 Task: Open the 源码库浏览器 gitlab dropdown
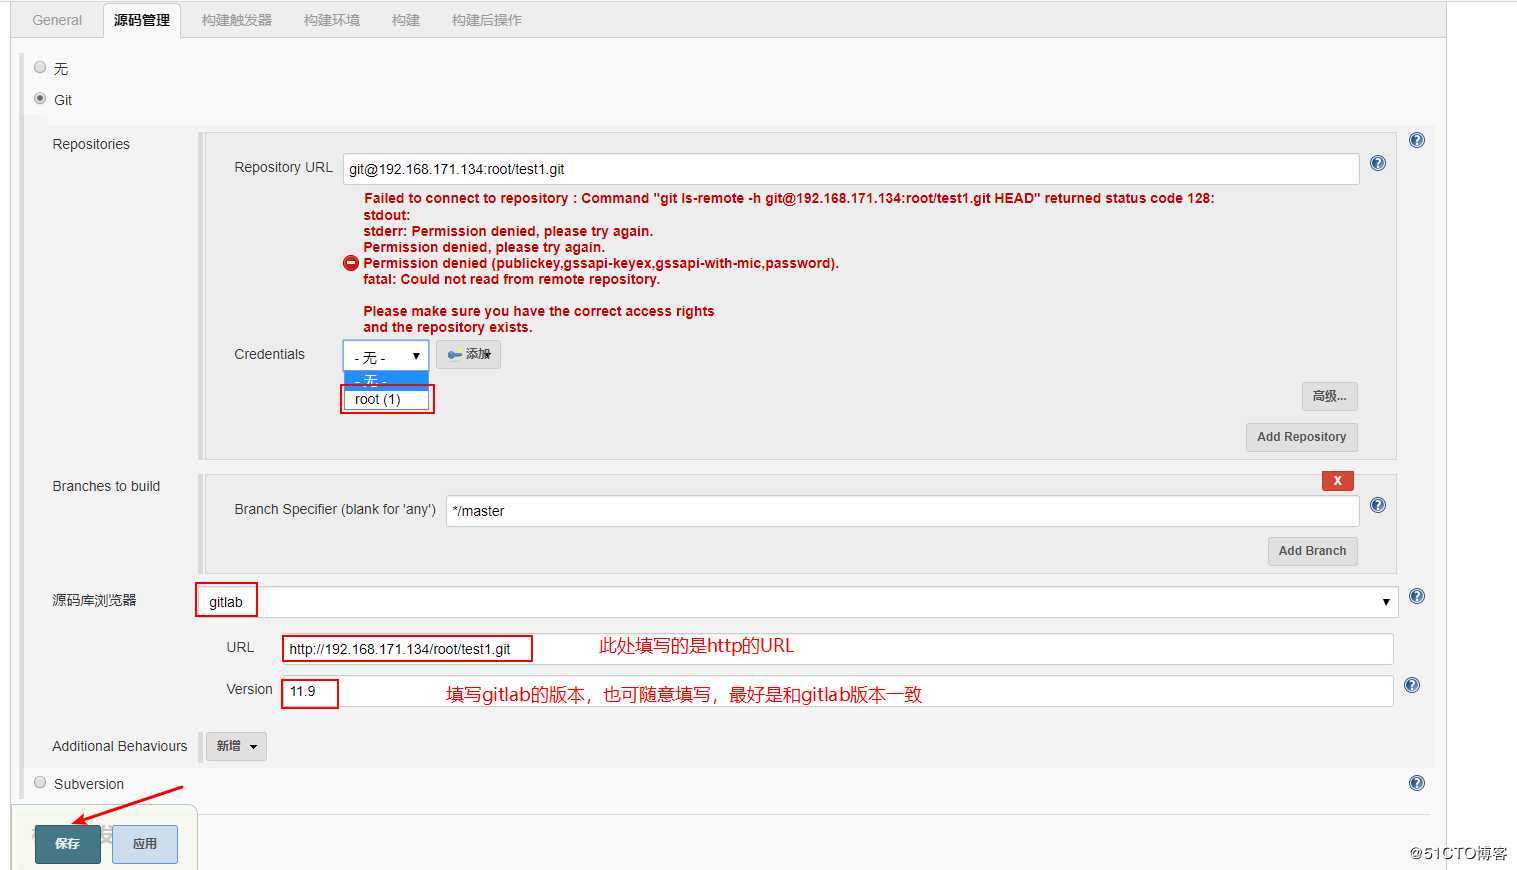click(x=797, y=602)
